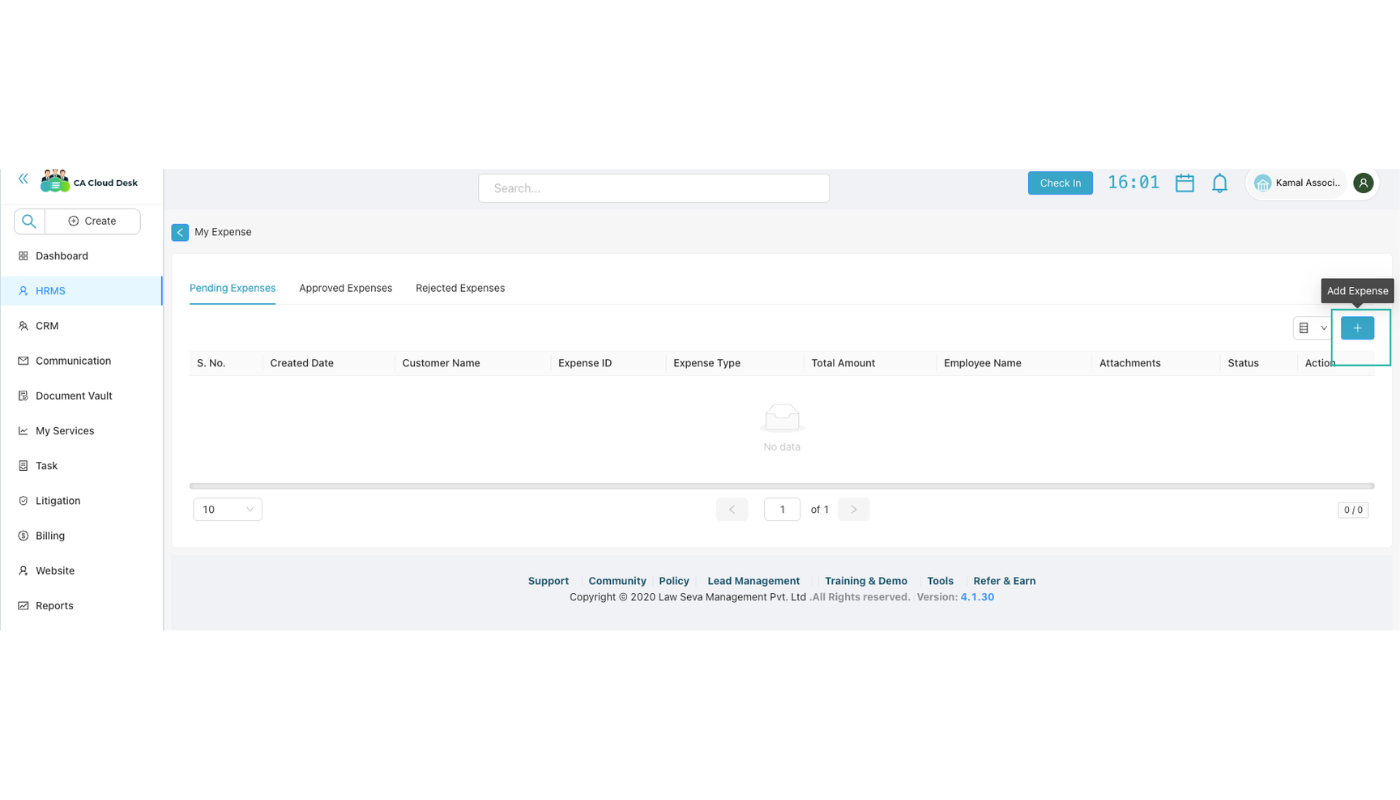Image resolution: width=1400 pixels, height=800 pixels.
Task: Click the Check In button
Action: pos(1060,182)
